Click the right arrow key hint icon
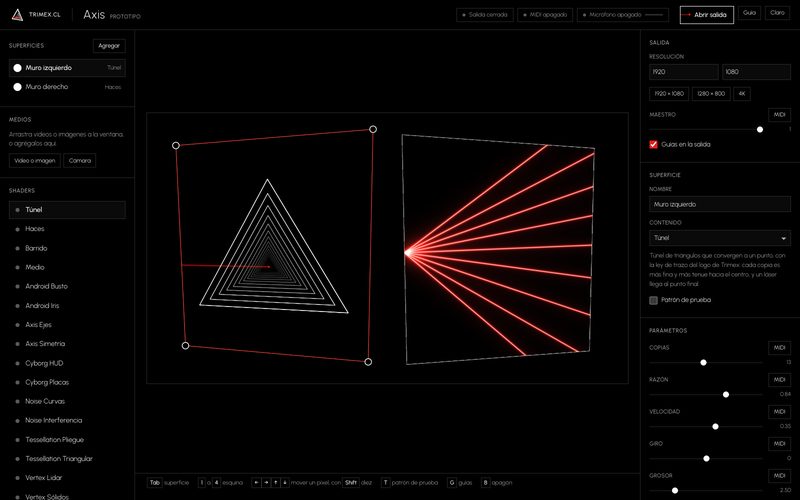The image size is (800, 500). coord(266,482)
